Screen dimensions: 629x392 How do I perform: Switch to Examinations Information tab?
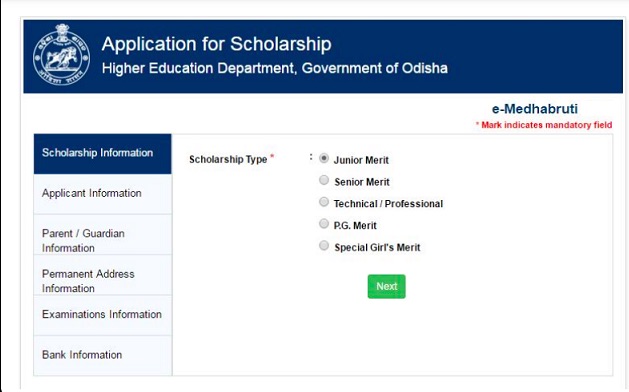[103, 315]
